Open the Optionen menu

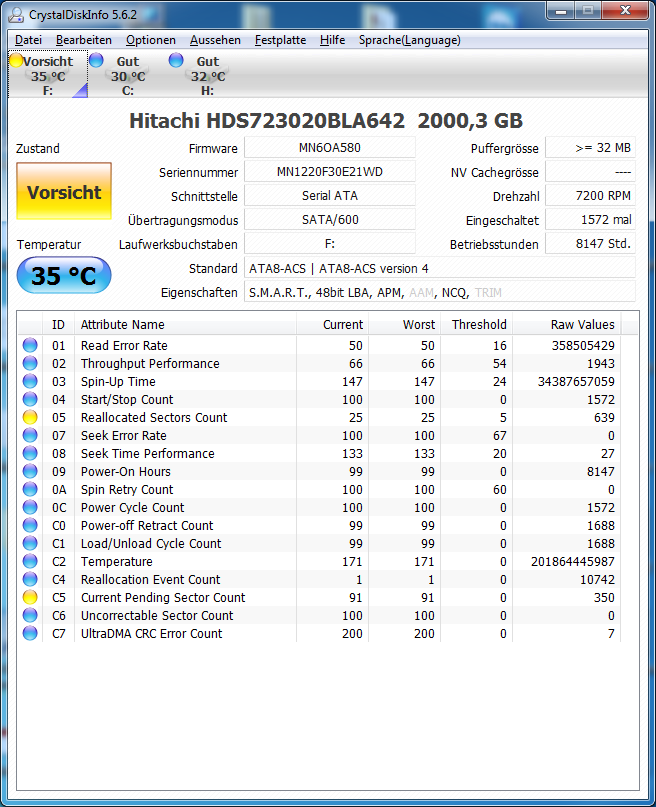[x=151, y=40]
